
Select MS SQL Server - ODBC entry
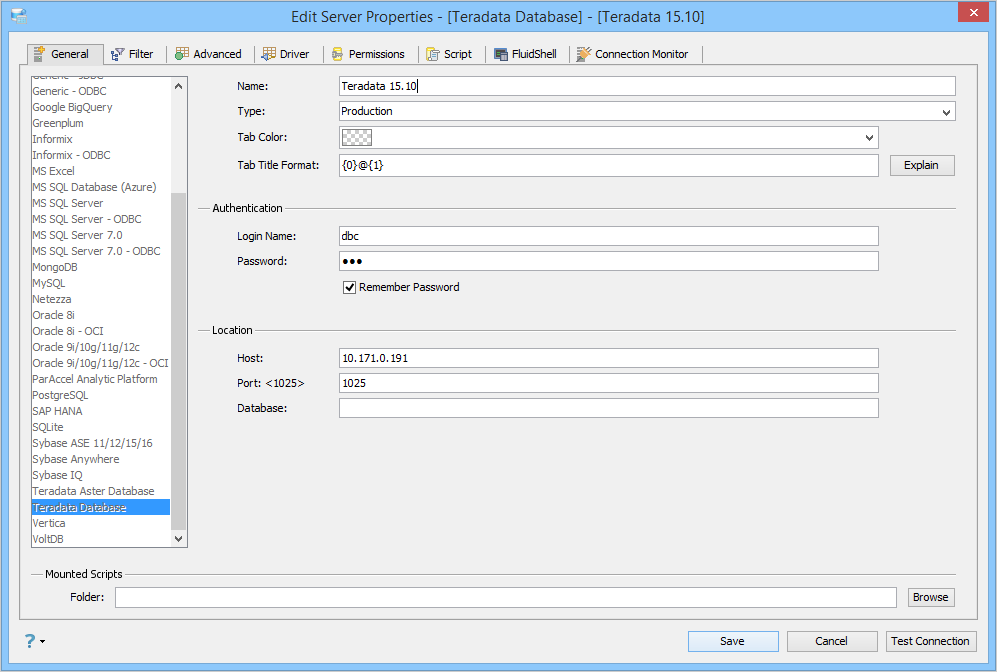click(x=101, y=219)
